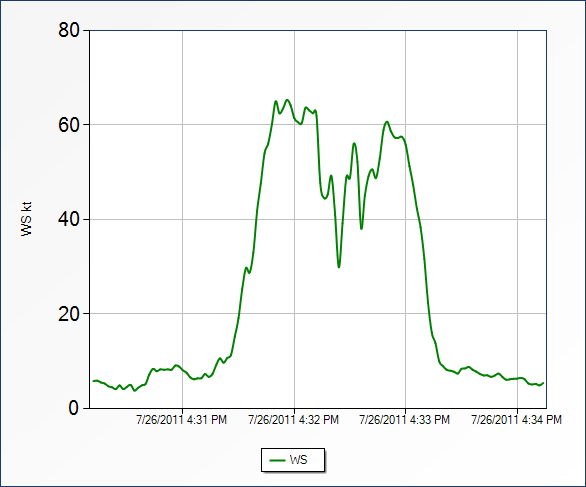Click the green WS legend line swatch
Screen dimensions: 586x487
[277, 460]
